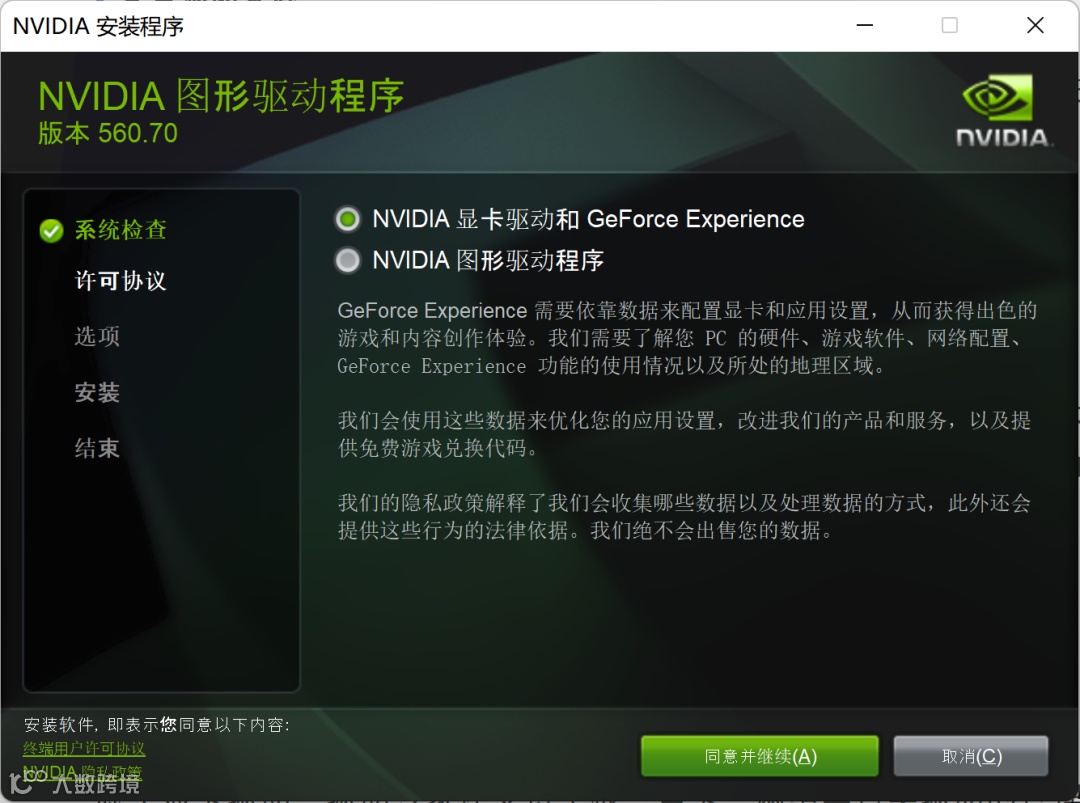Click the 版本 560.70 version text

point(108,133)
